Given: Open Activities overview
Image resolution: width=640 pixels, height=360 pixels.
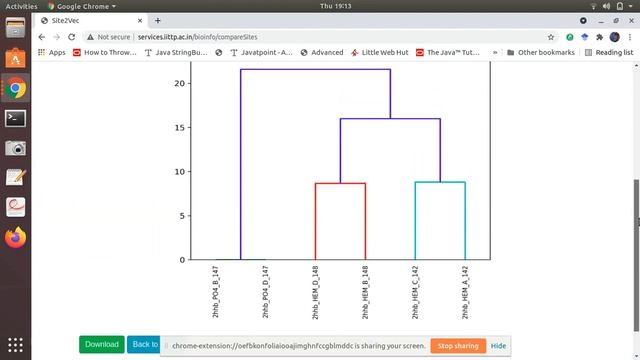Looking at the screenshot, I should tap(21, 6).
